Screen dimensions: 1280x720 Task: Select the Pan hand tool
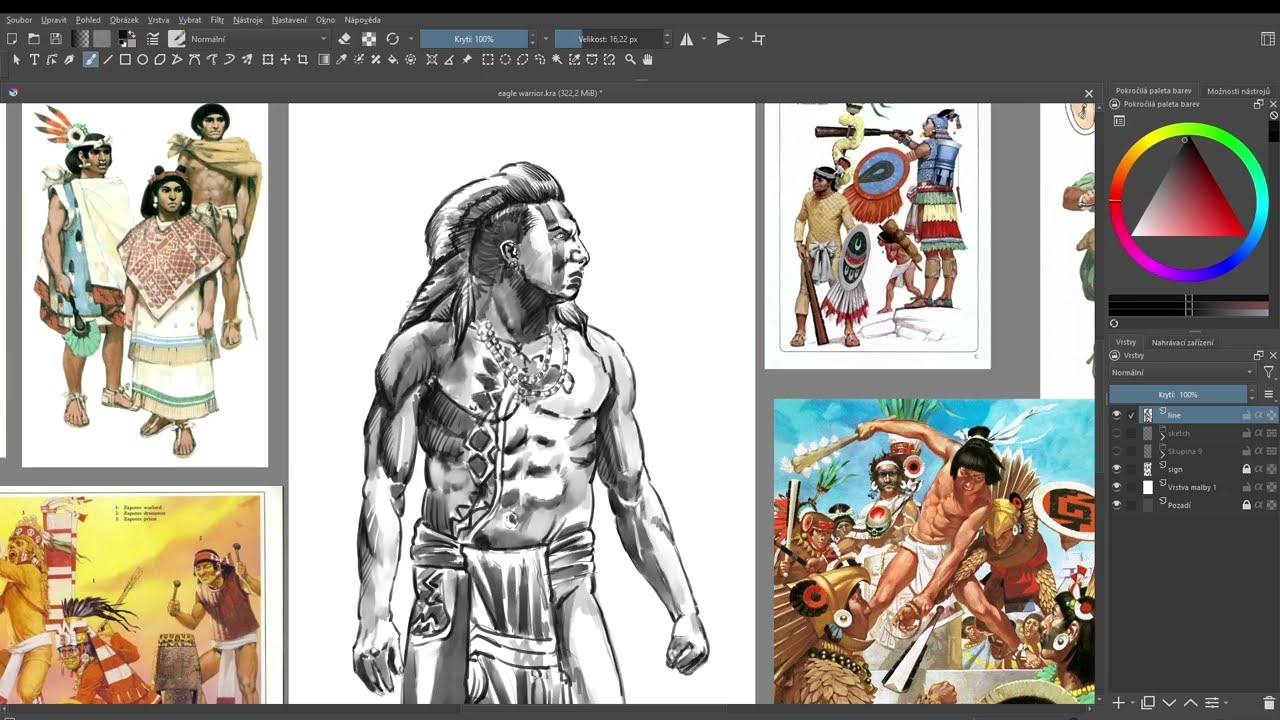648,60
